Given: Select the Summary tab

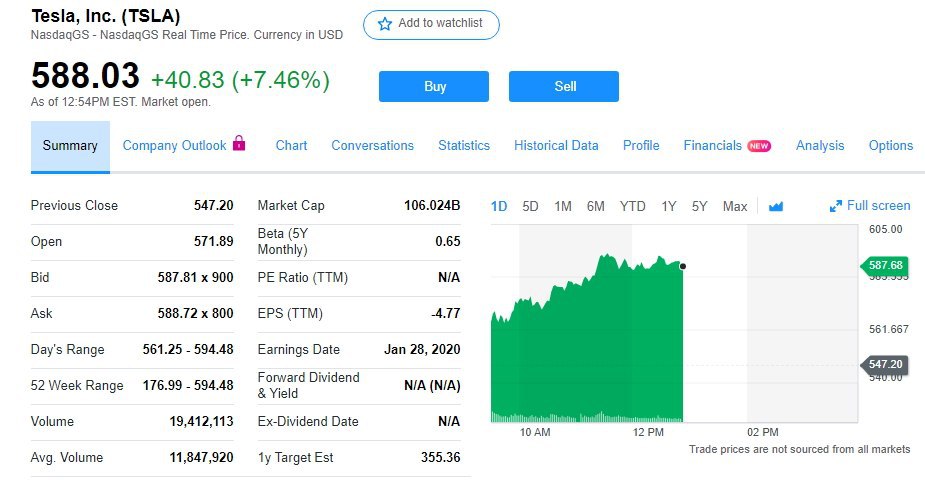Looking at the screenshot, I should tap(70, 146).
